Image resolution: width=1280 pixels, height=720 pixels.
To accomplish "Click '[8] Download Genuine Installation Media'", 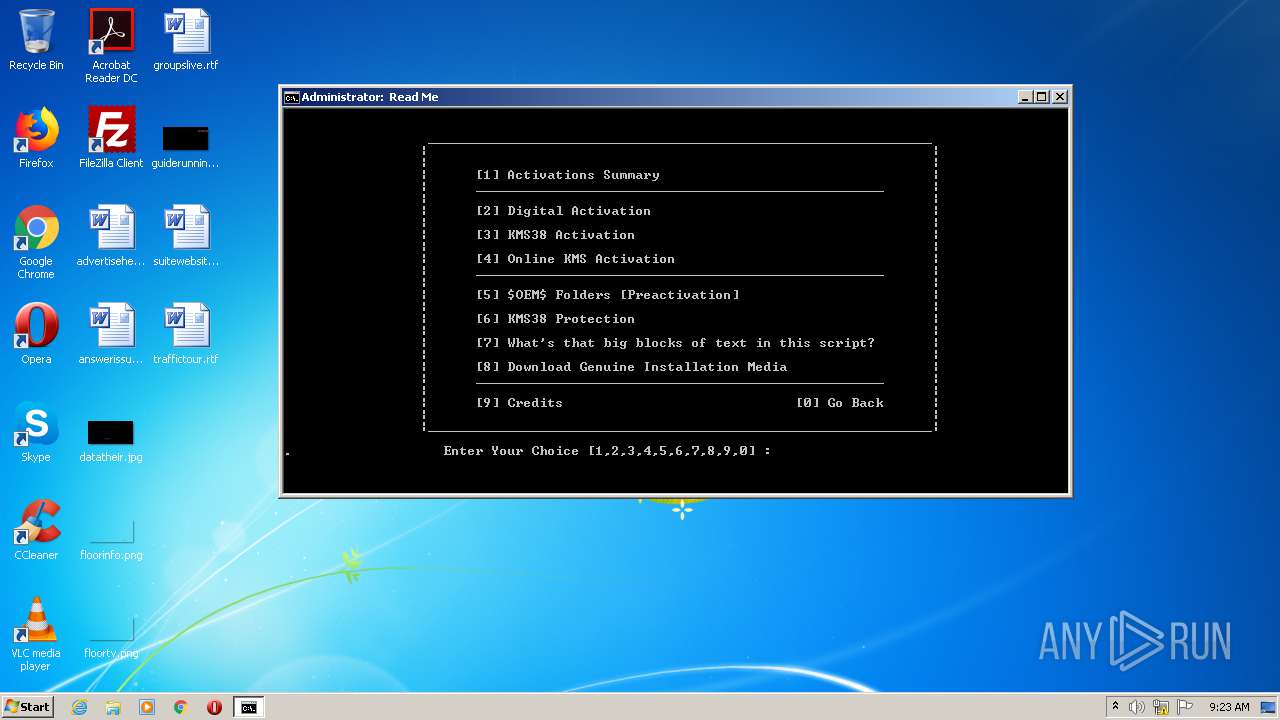I will tap(631, 367).
